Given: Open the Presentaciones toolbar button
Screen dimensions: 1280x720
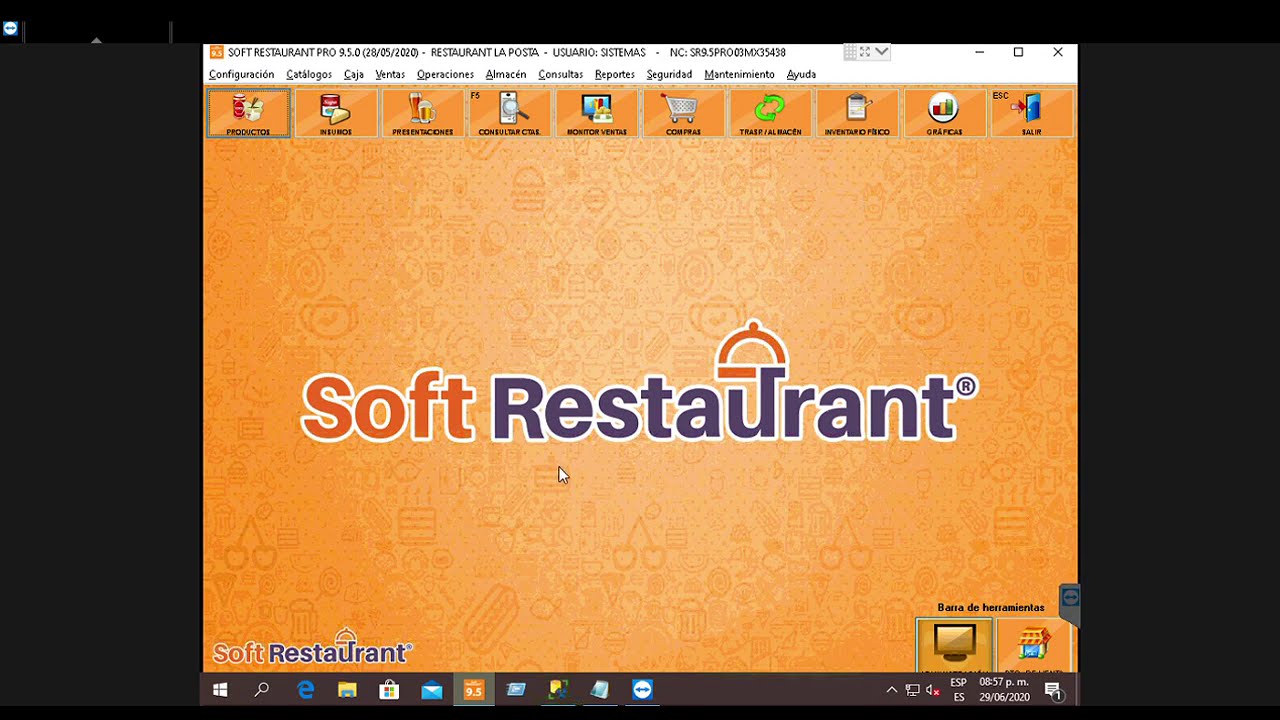Looking at the screenshot, I should click(x=423, y=113).
